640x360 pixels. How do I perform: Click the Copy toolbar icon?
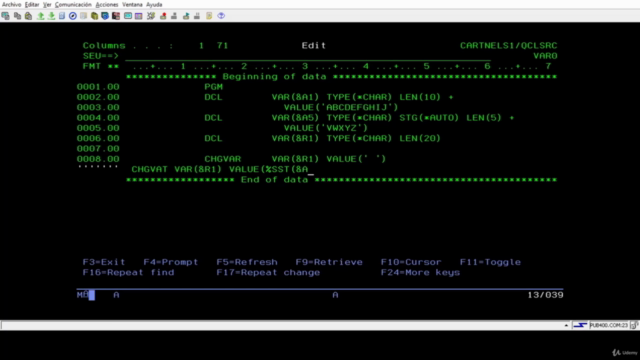[x=17, y=16]
